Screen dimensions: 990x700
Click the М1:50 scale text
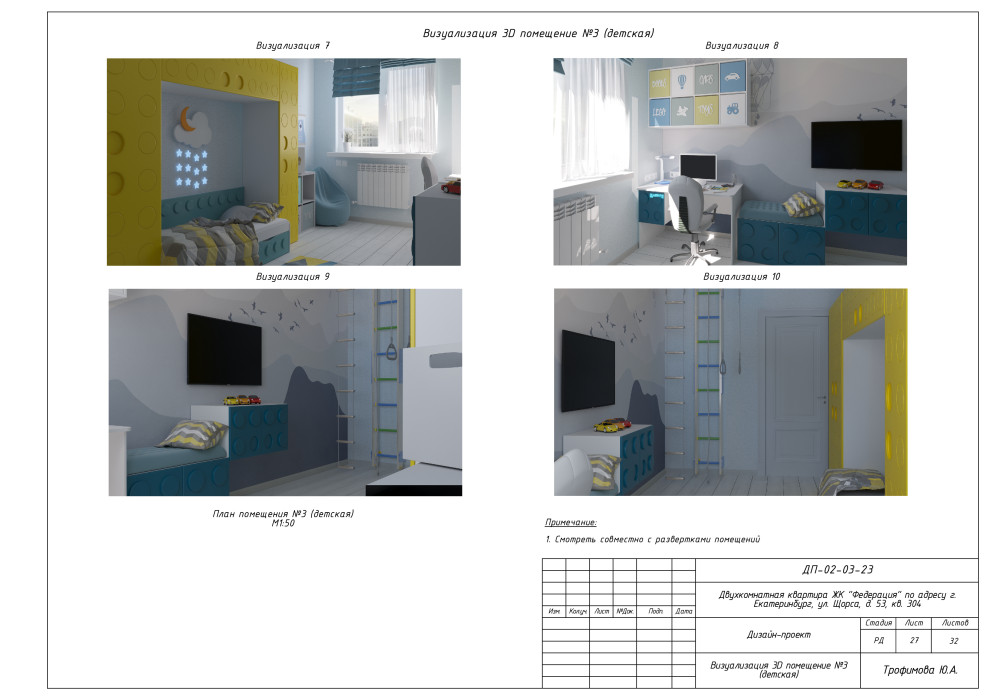283,523
